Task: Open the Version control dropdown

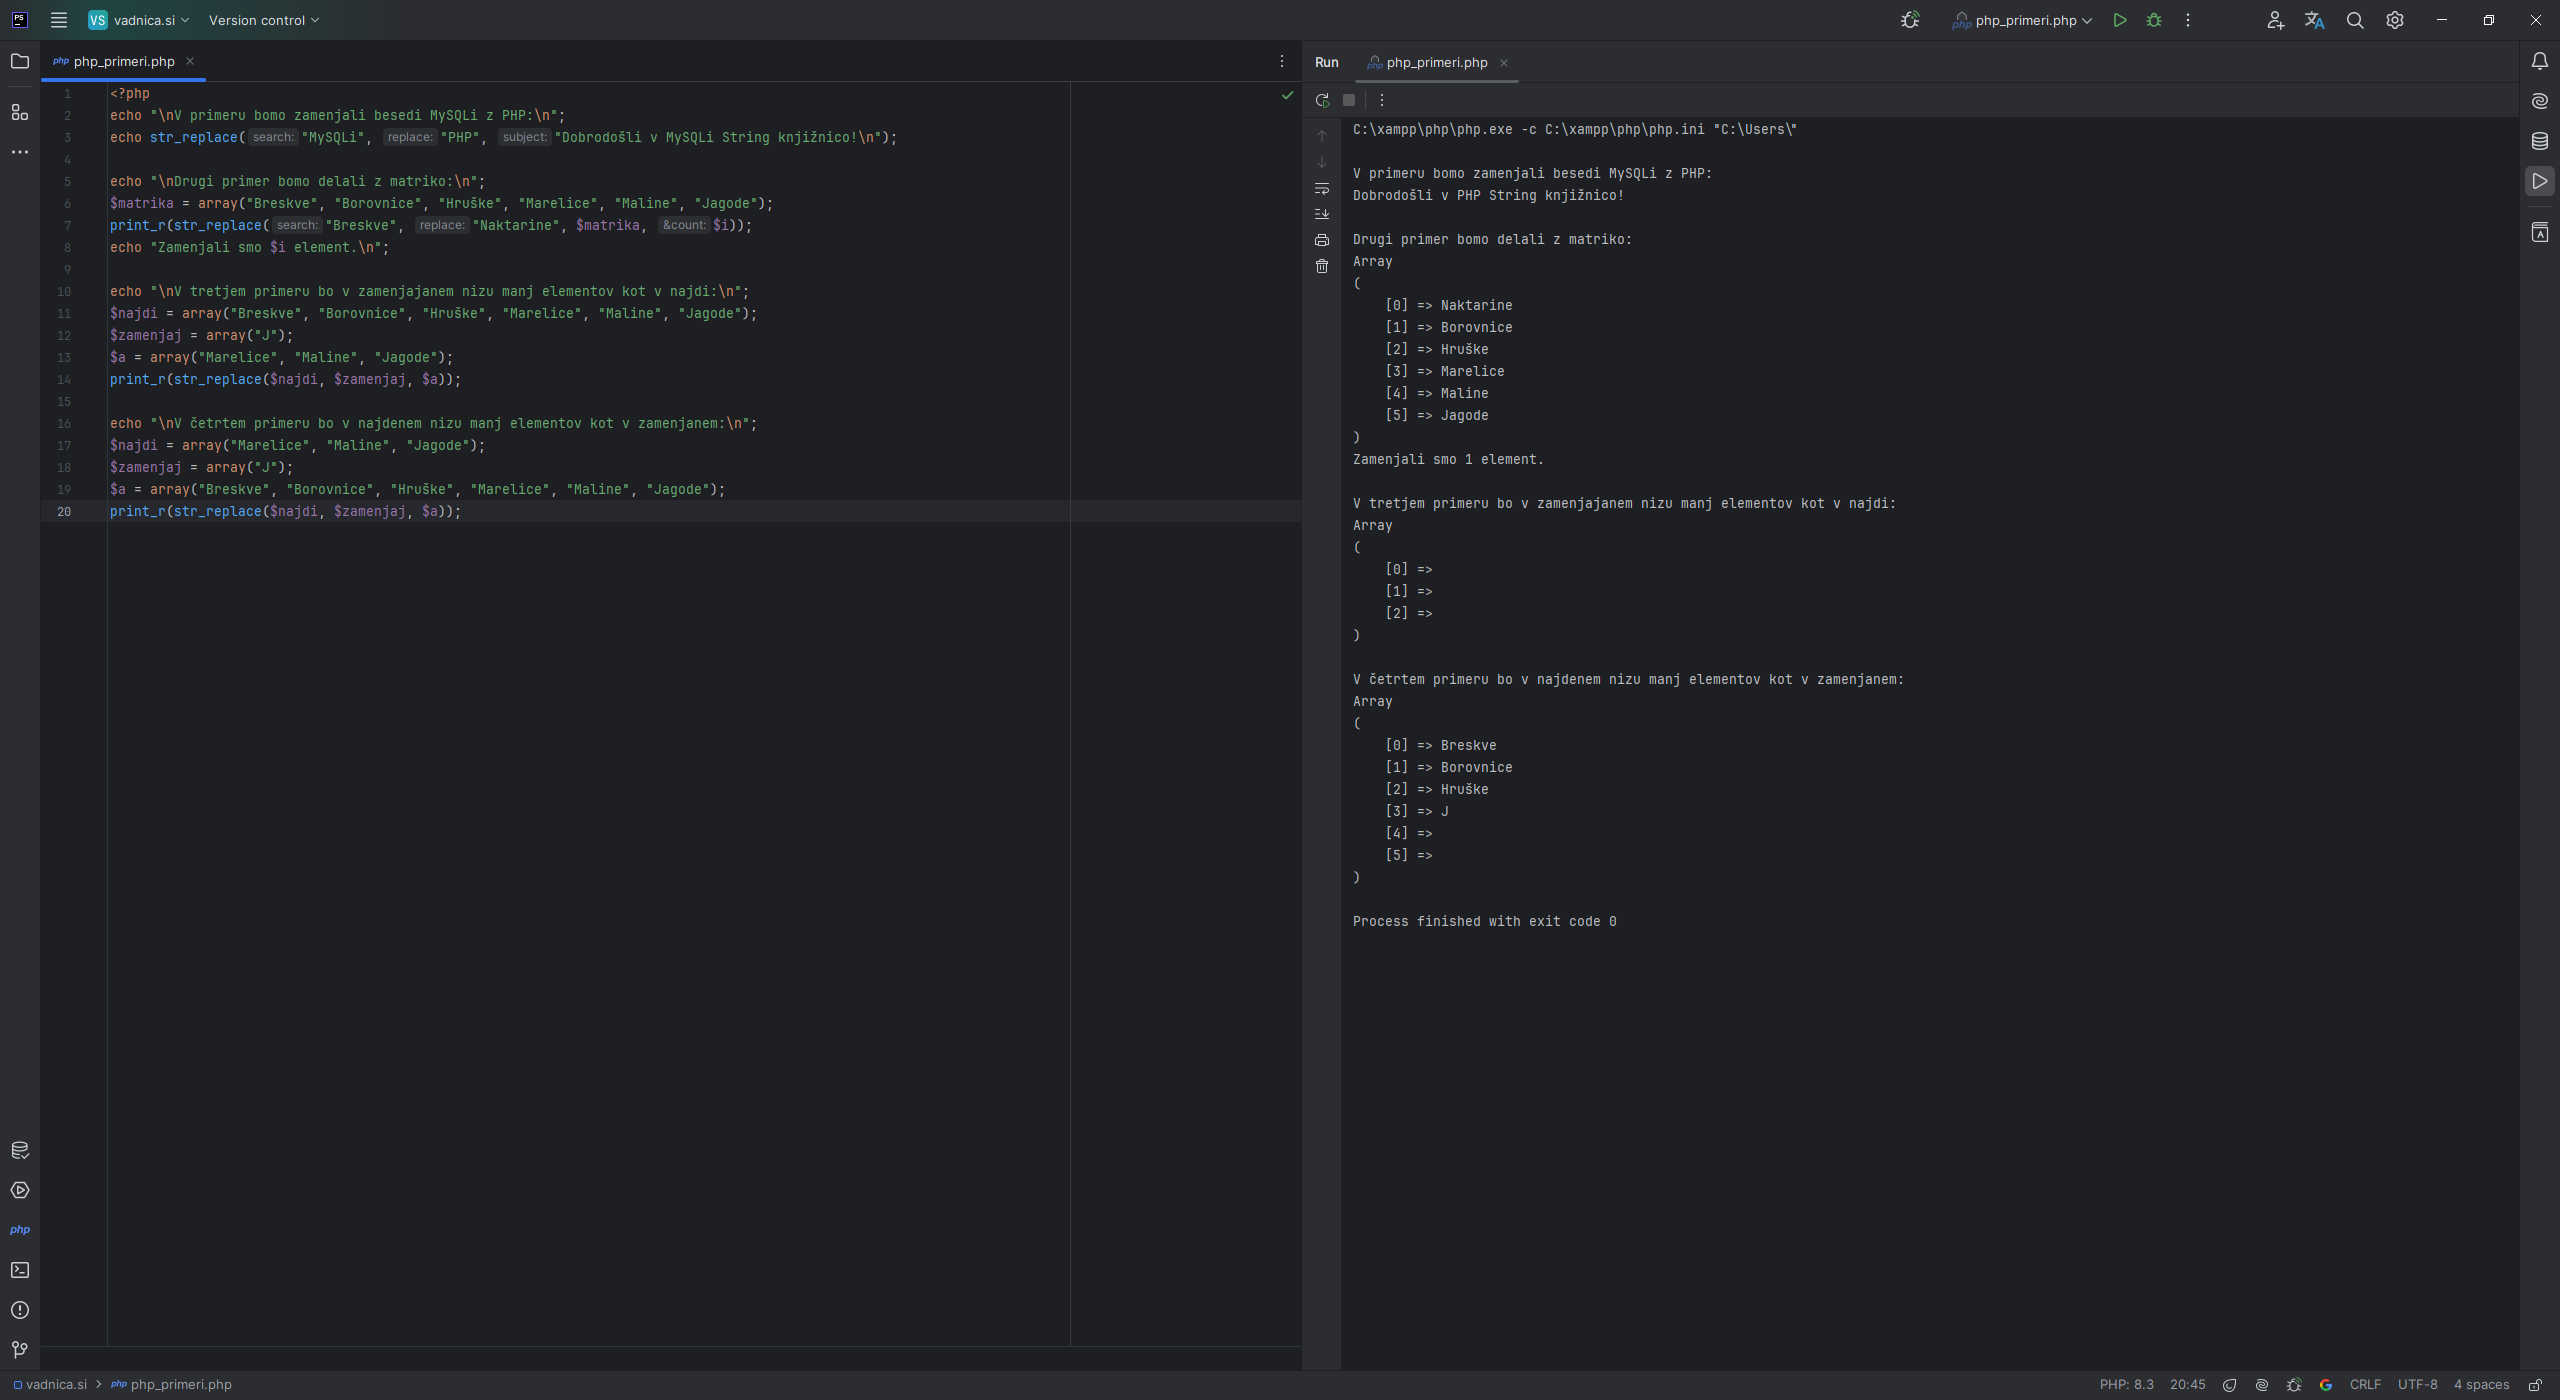Action: pos(263,20)
